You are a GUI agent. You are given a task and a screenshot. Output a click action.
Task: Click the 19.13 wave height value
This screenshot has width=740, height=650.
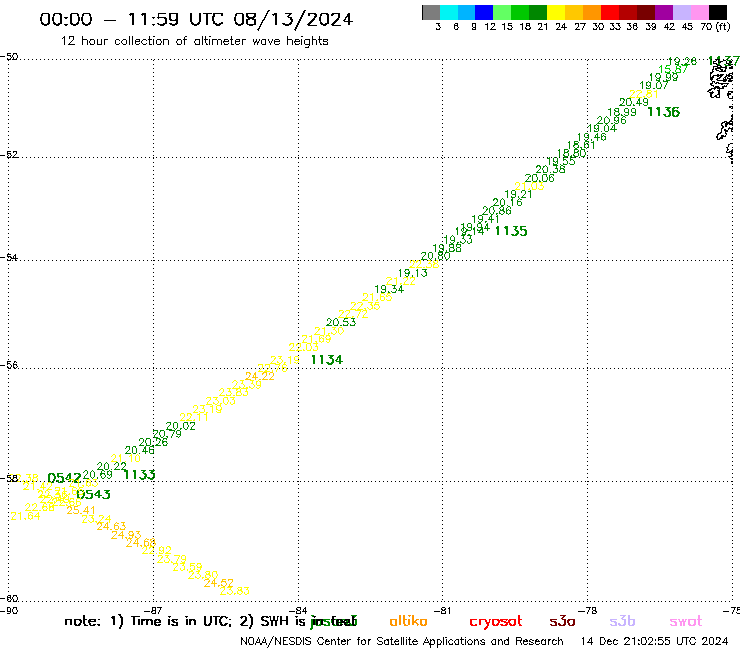coord(413,273)
